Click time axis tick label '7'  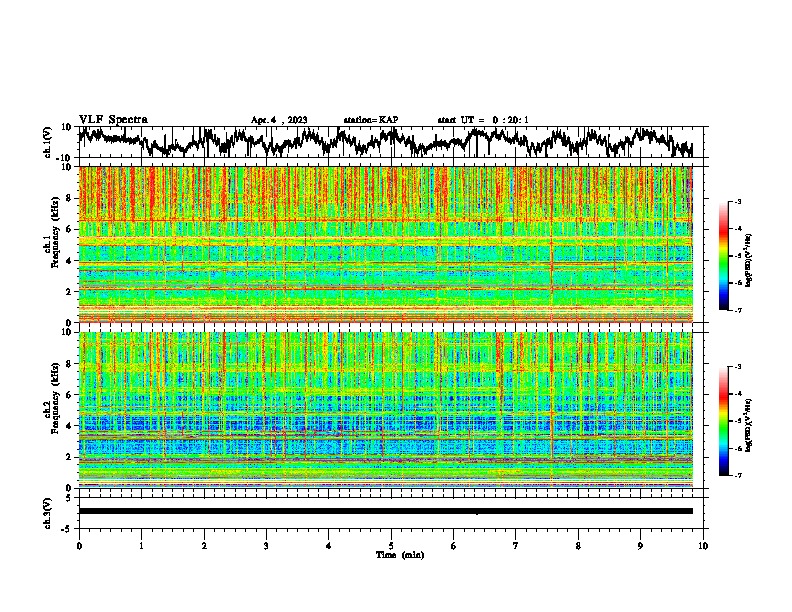click(516, 546)
